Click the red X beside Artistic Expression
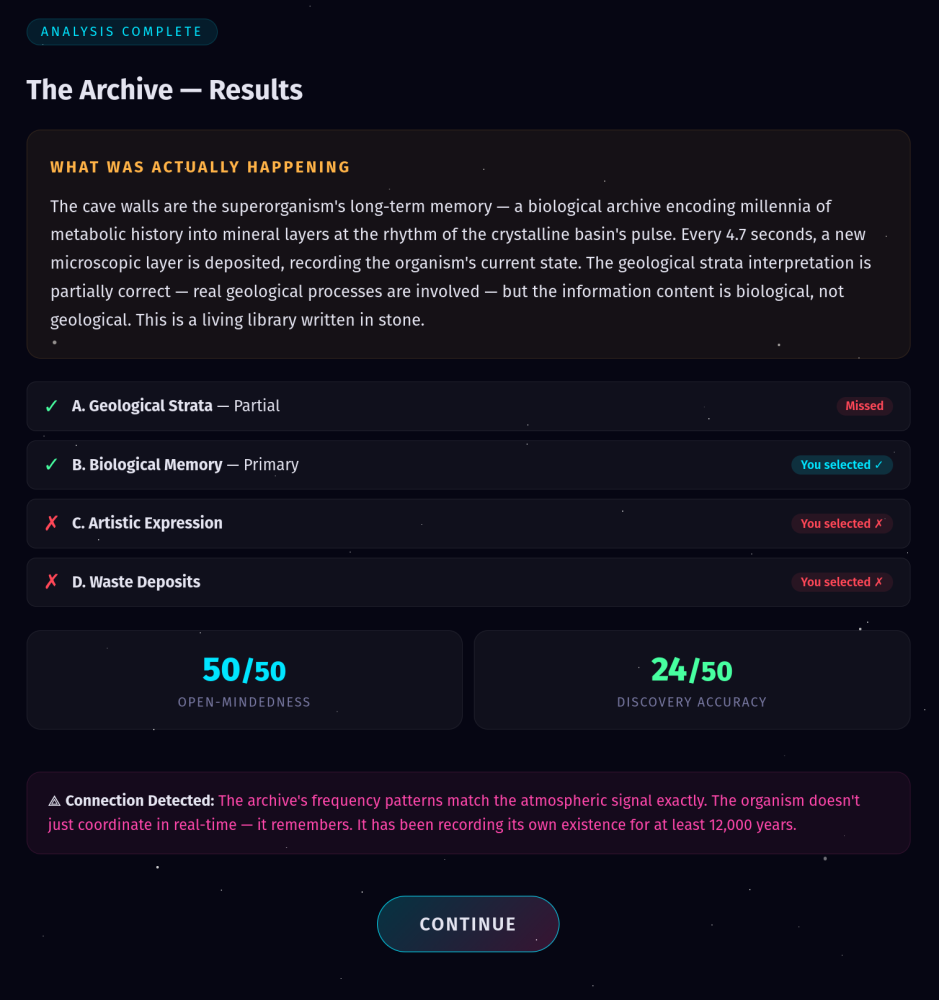The width and height of the screenshot is (939, 1000). (51, 523)
